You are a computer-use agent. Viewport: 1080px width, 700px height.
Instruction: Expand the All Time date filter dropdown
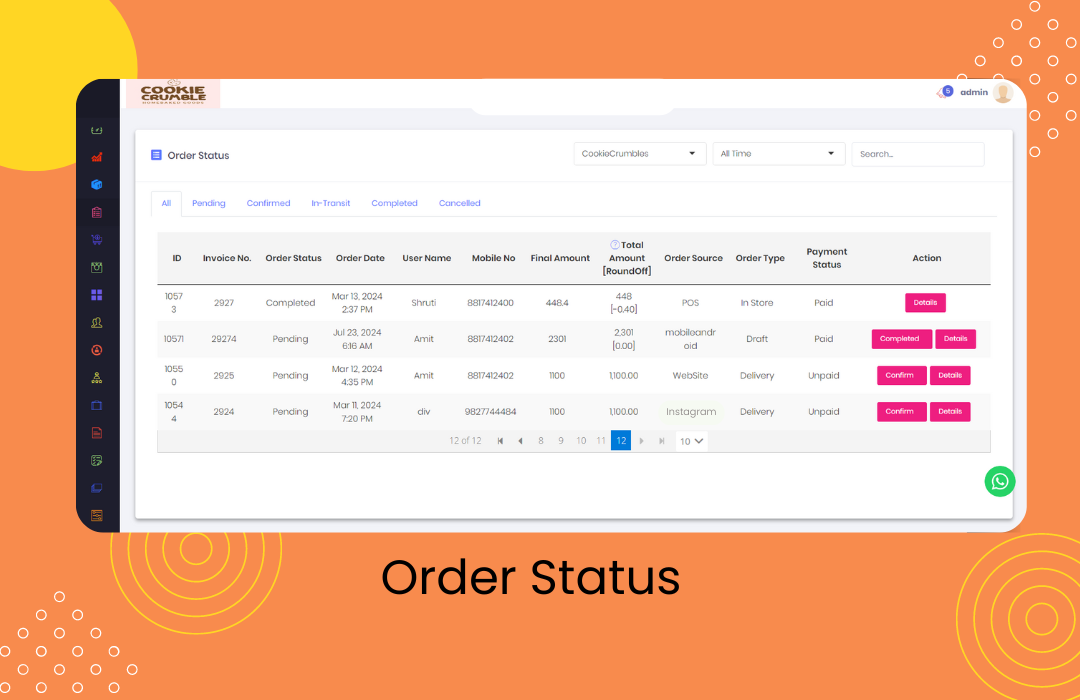coord(778,153)
